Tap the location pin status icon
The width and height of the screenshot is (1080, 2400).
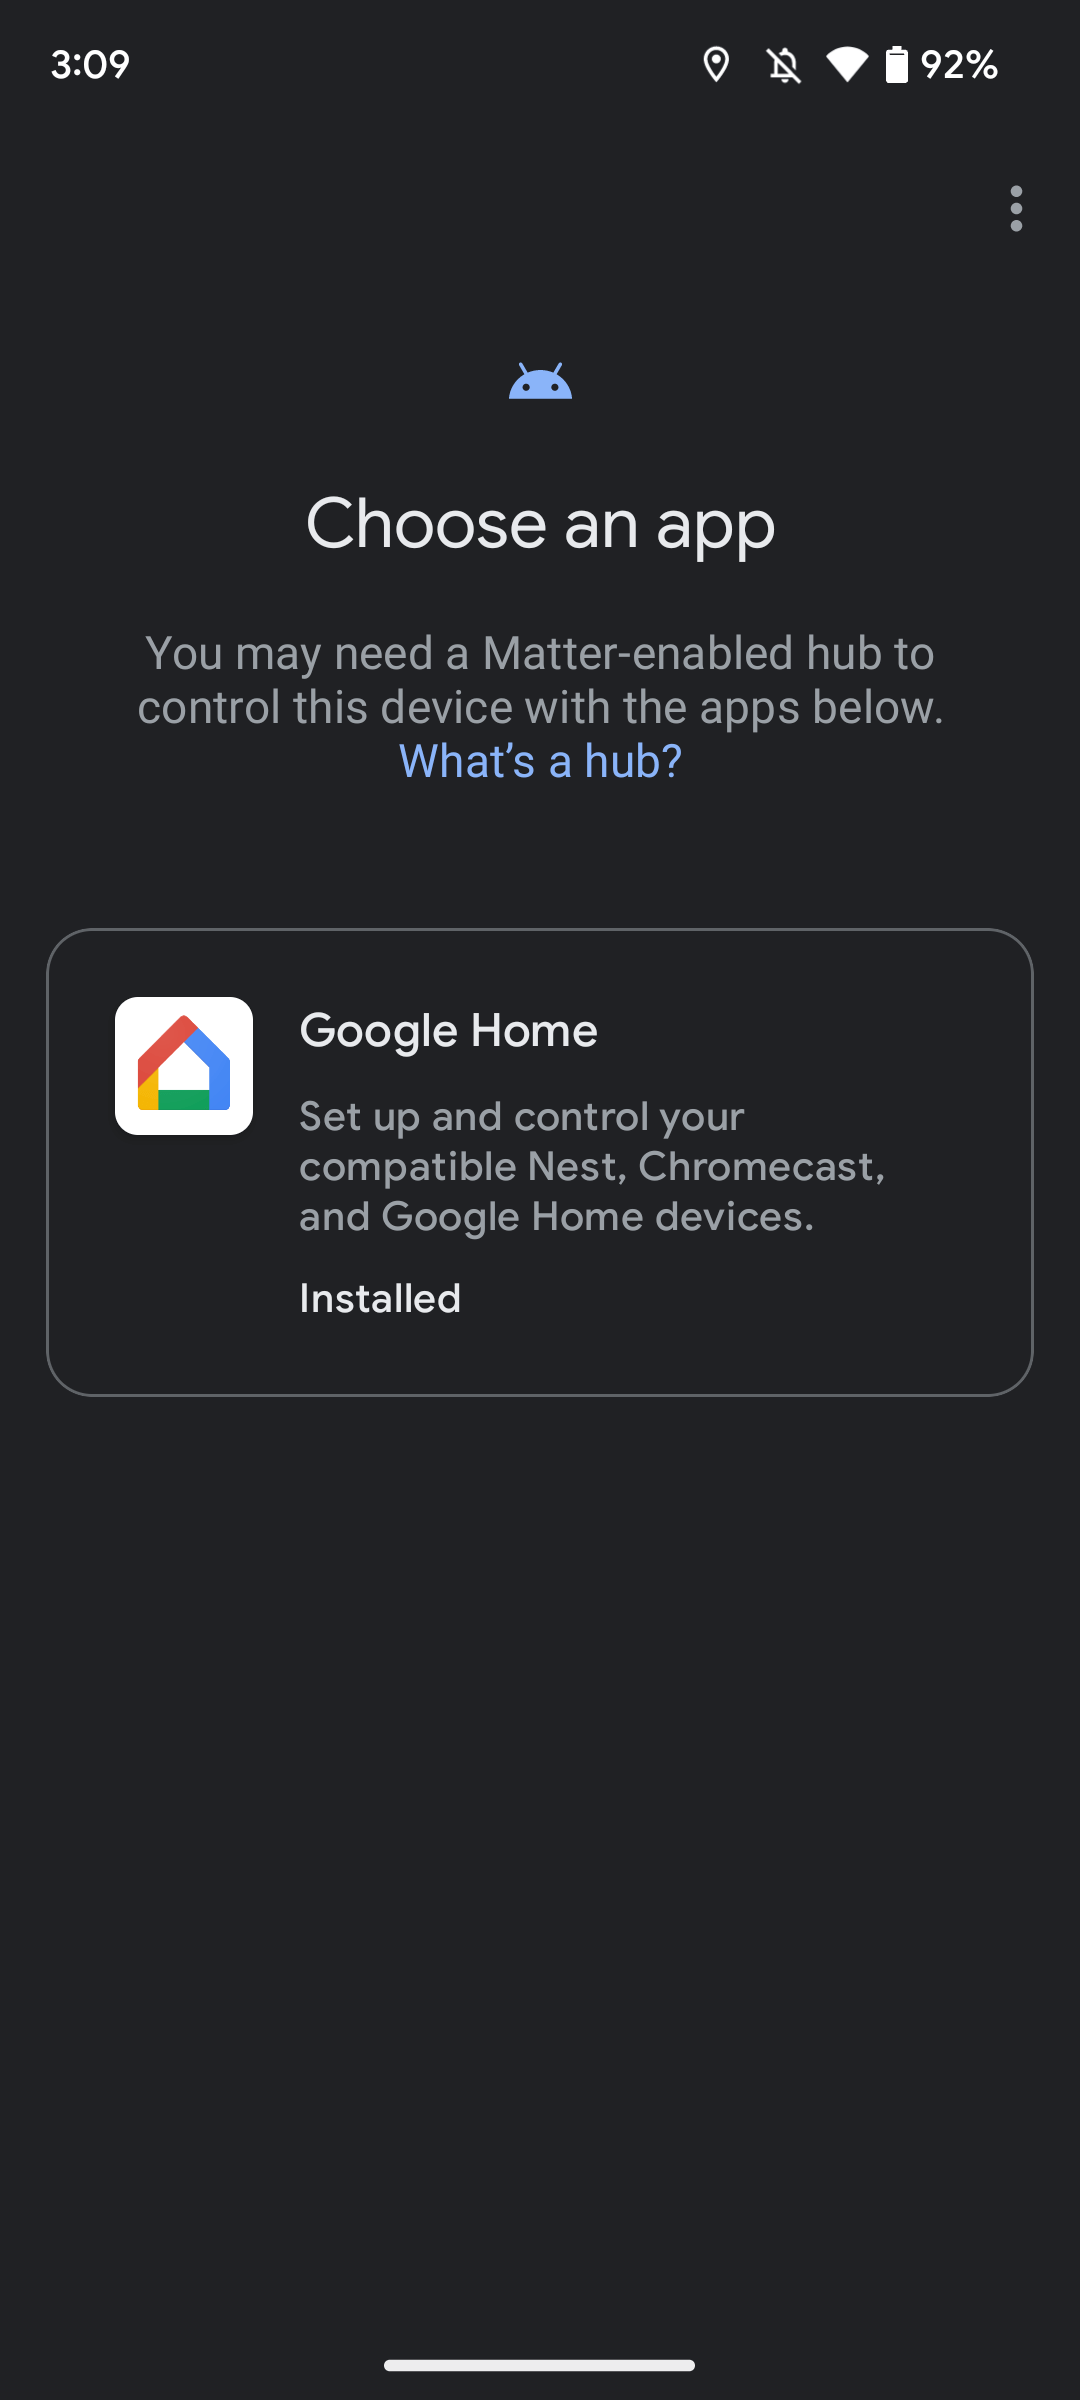[716, 65]
